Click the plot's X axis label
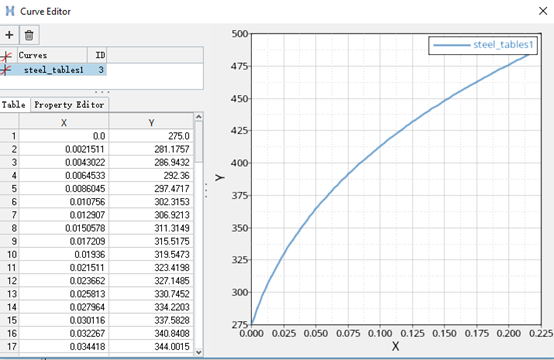The image size is (554, 360). [396, 346]
